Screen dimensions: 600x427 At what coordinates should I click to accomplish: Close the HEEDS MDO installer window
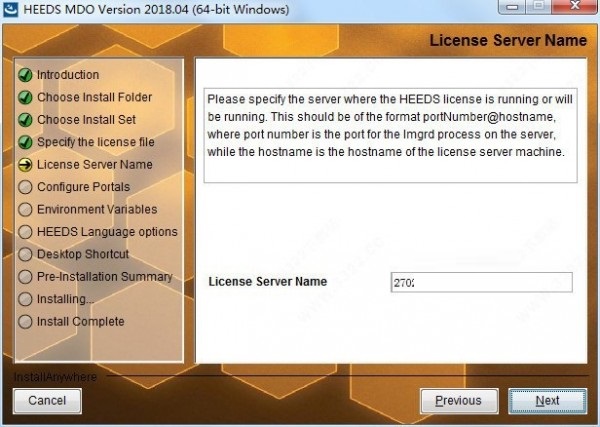(x=575, y=6)
